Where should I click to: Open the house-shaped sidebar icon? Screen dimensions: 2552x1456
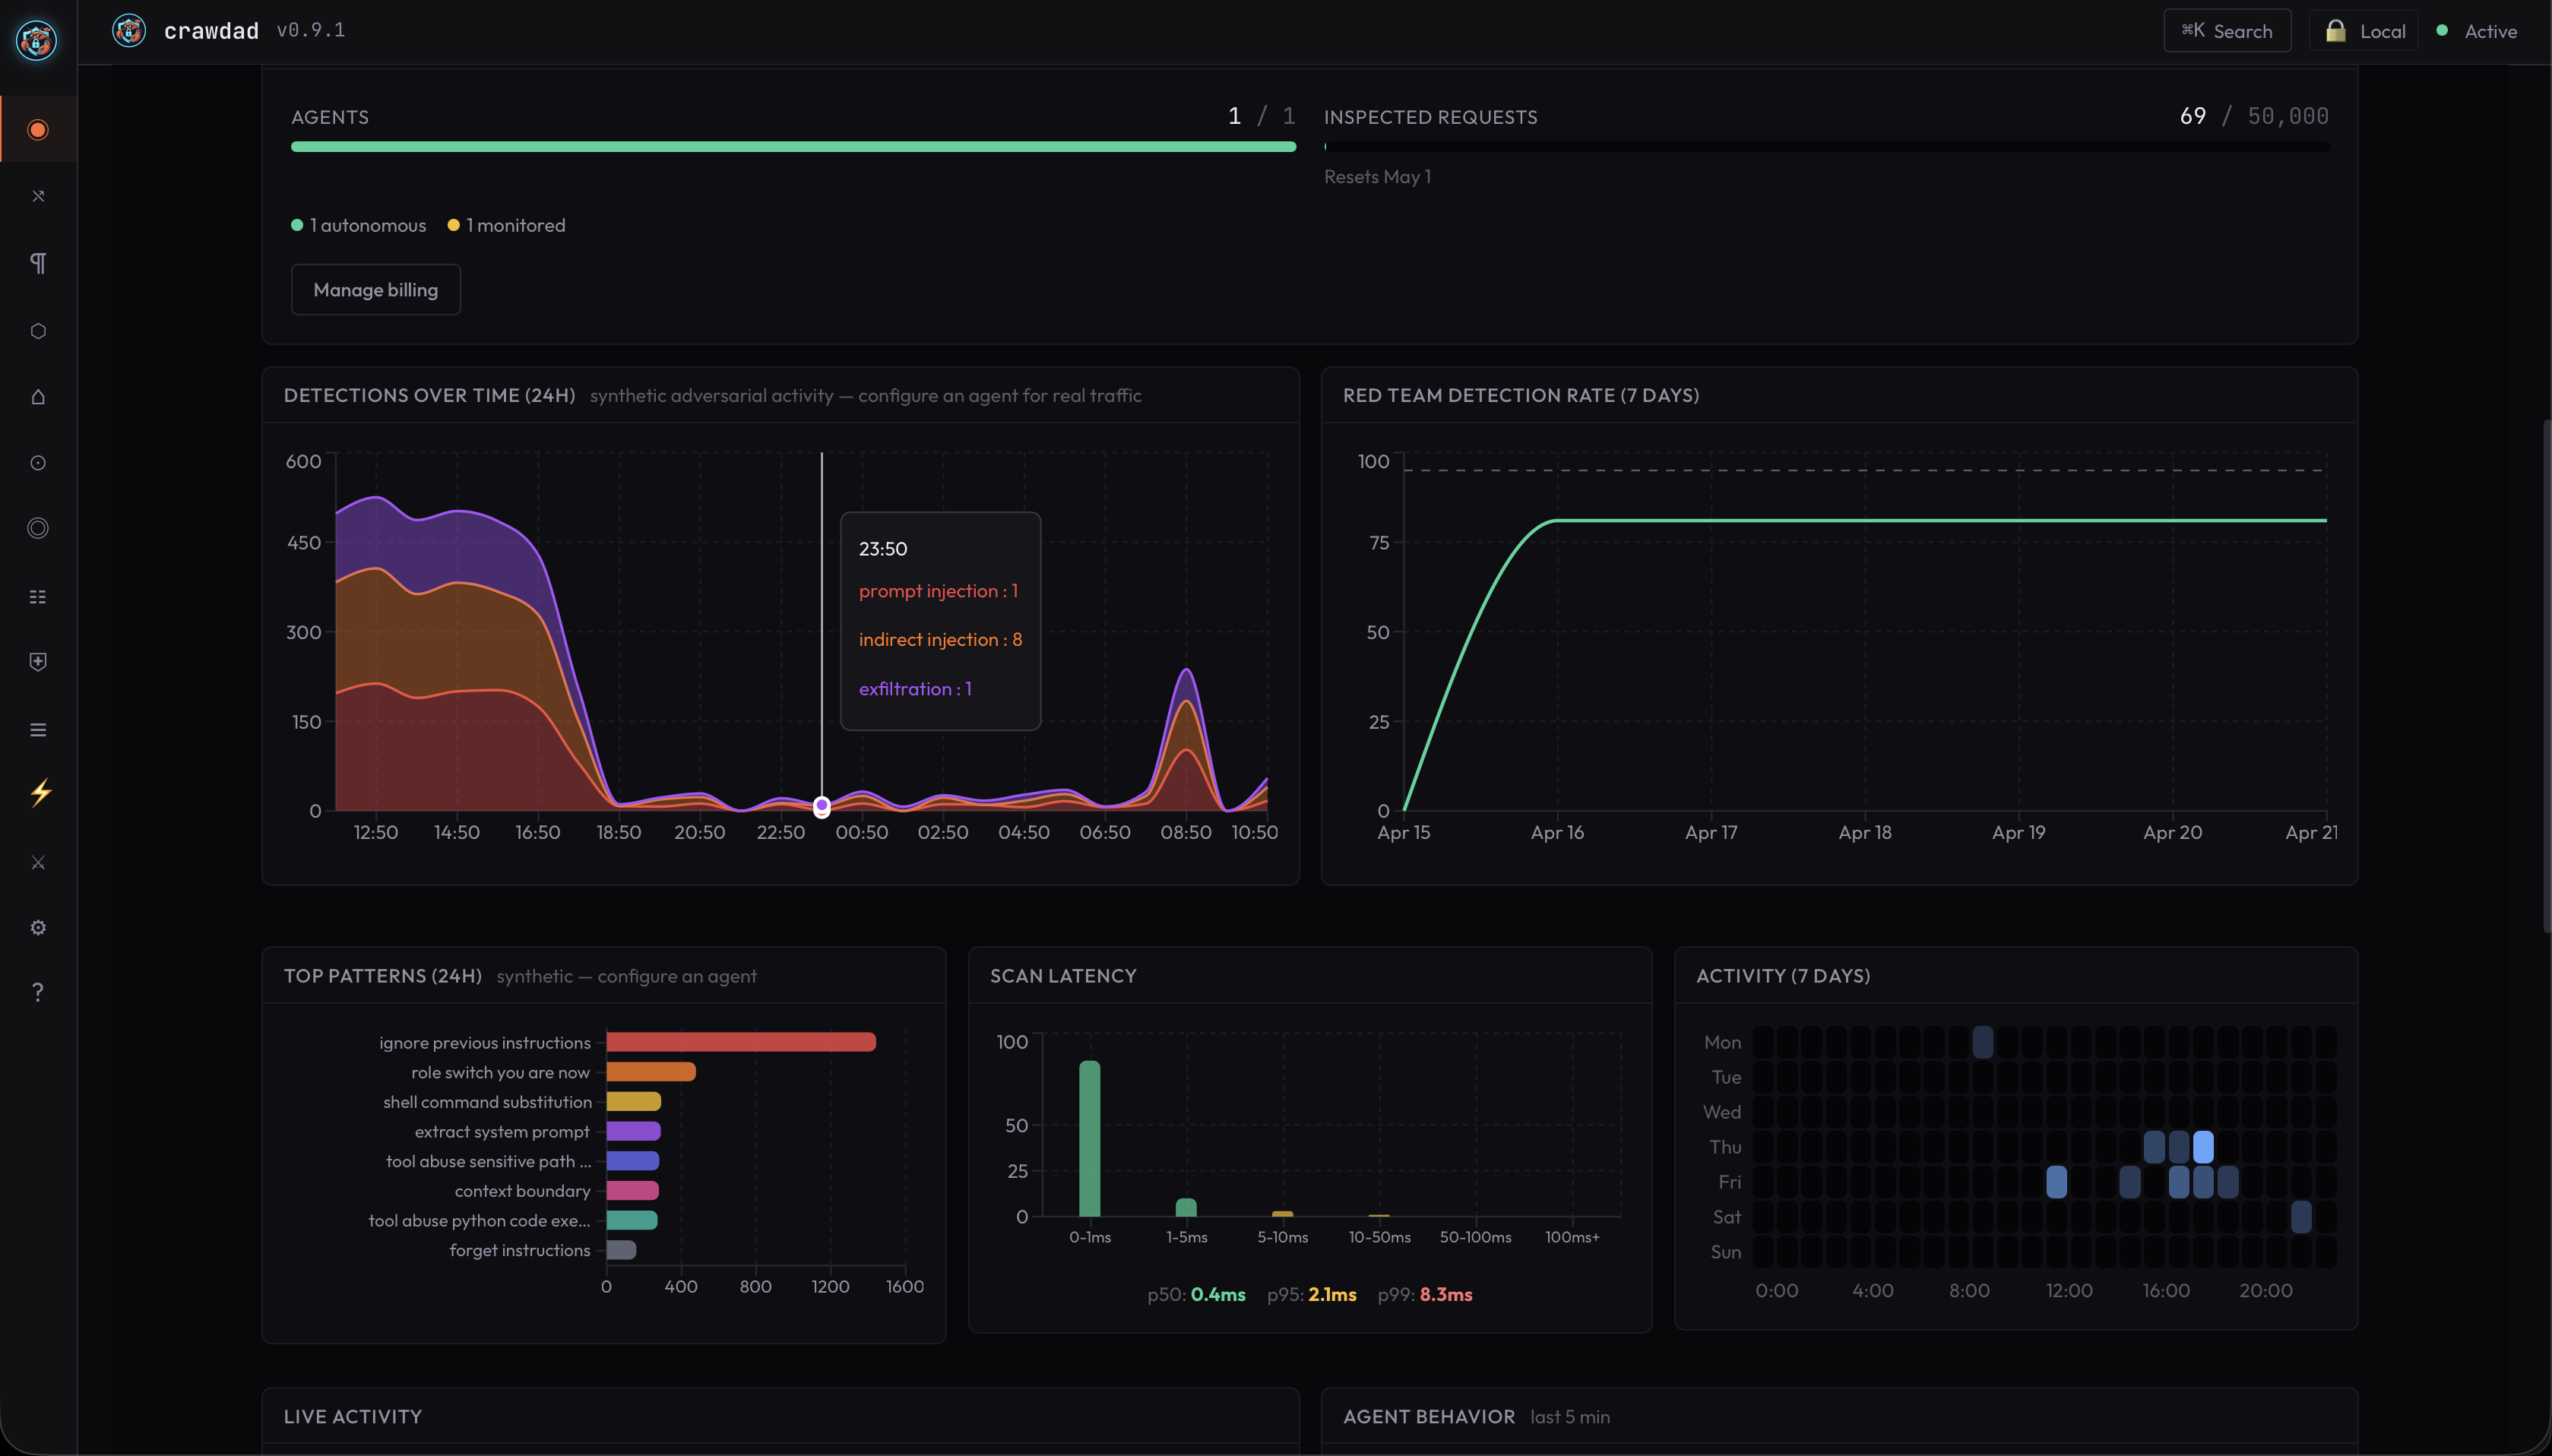(38, 397)
